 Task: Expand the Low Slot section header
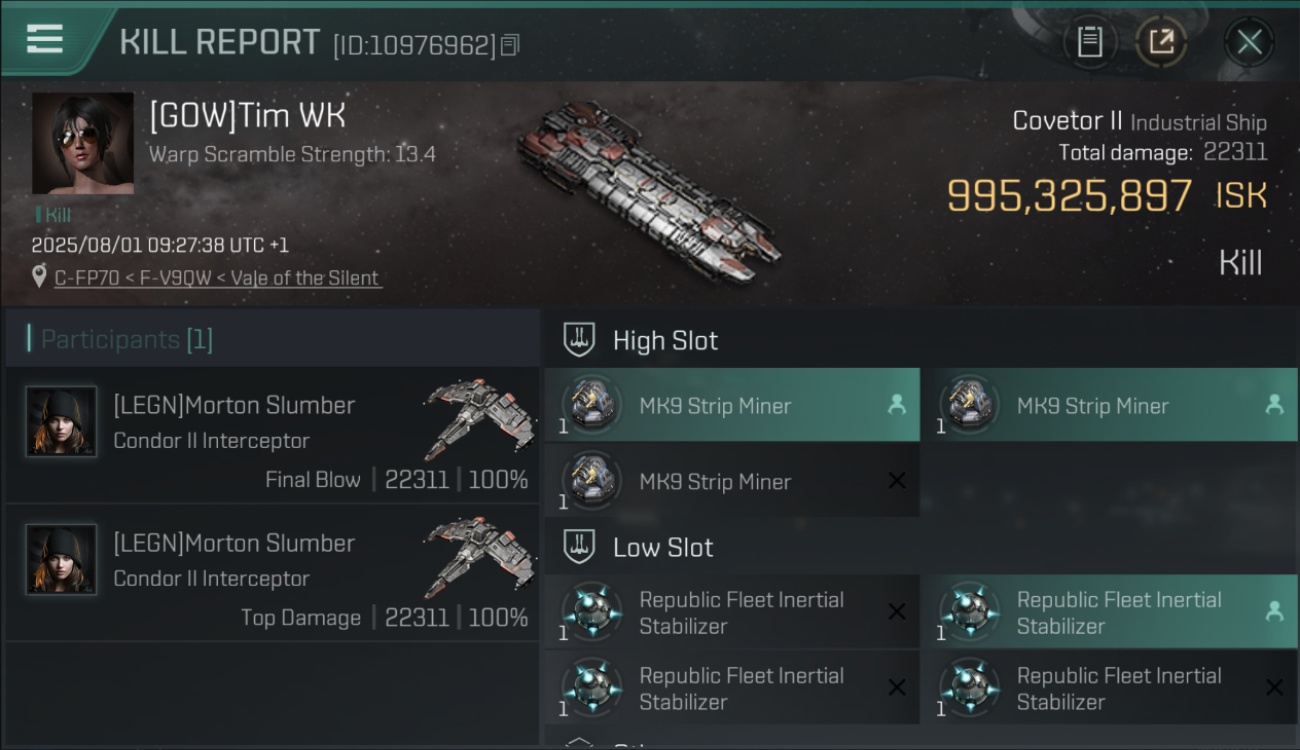click(920, 547)
